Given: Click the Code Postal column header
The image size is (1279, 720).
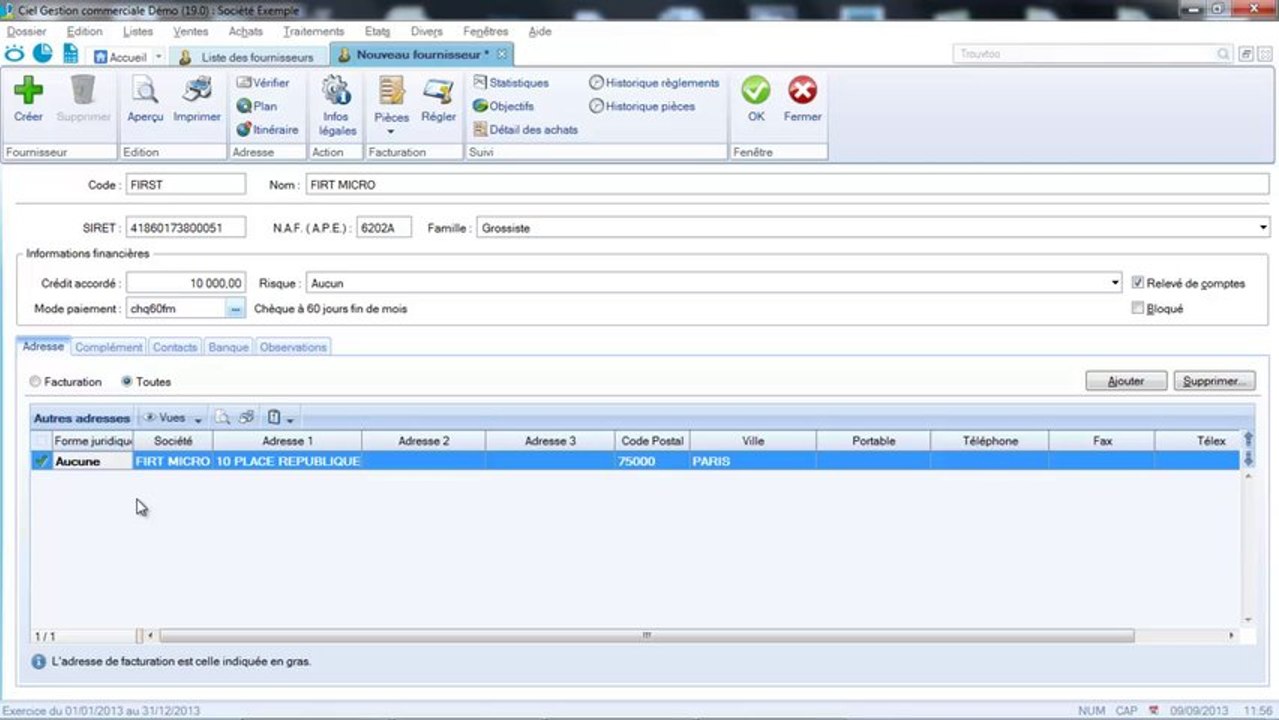Looking at the screenshot, I should [652, 440].
